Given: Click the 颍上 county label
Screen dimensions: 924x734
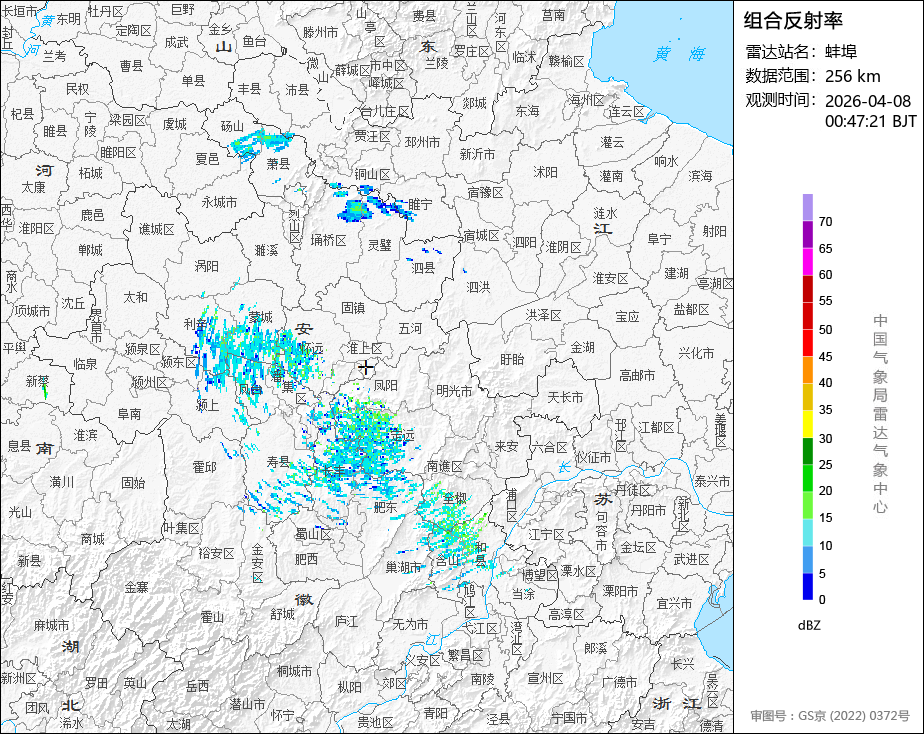Looking at the screenshot, I should tap(207, 405).
